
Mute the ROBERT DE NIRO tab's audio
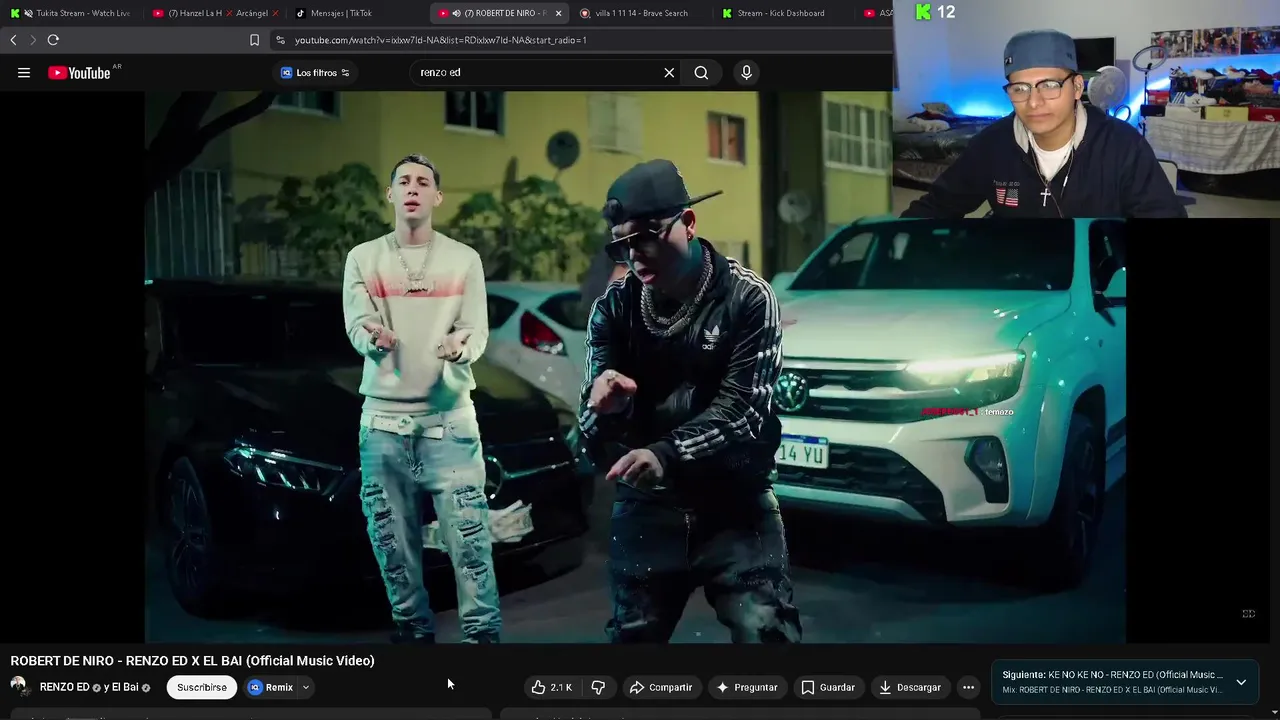[456, 13]
